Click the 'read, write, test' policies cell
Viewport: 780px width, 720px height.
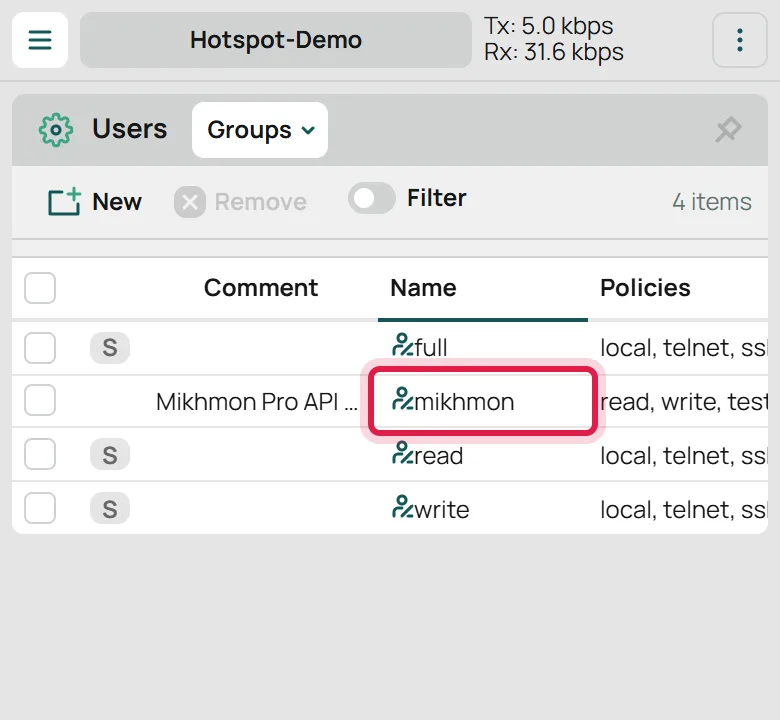click(684, 402)
